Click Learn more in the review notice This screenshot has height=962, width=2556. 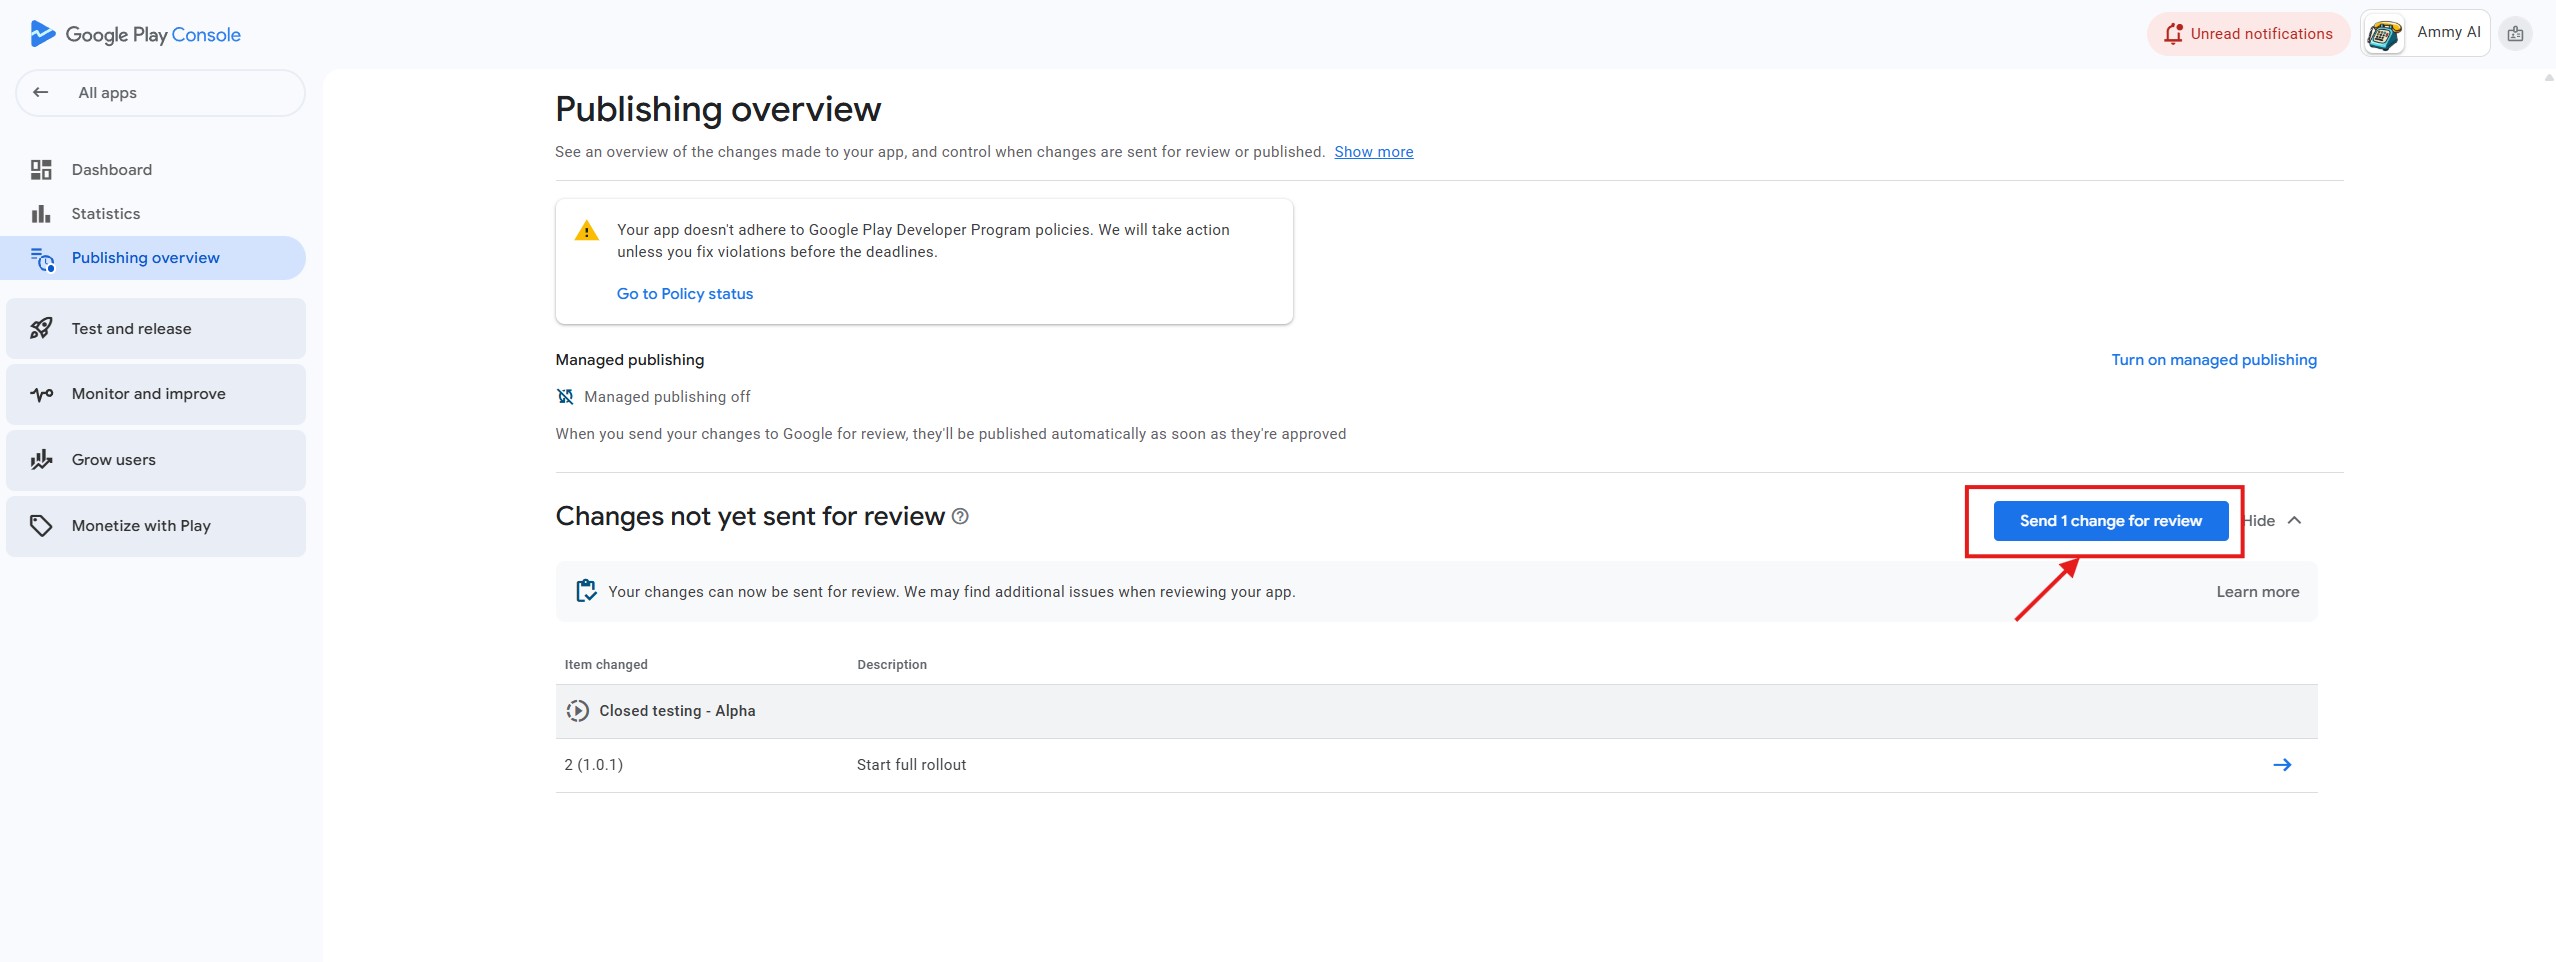(x=2257, y=592)
